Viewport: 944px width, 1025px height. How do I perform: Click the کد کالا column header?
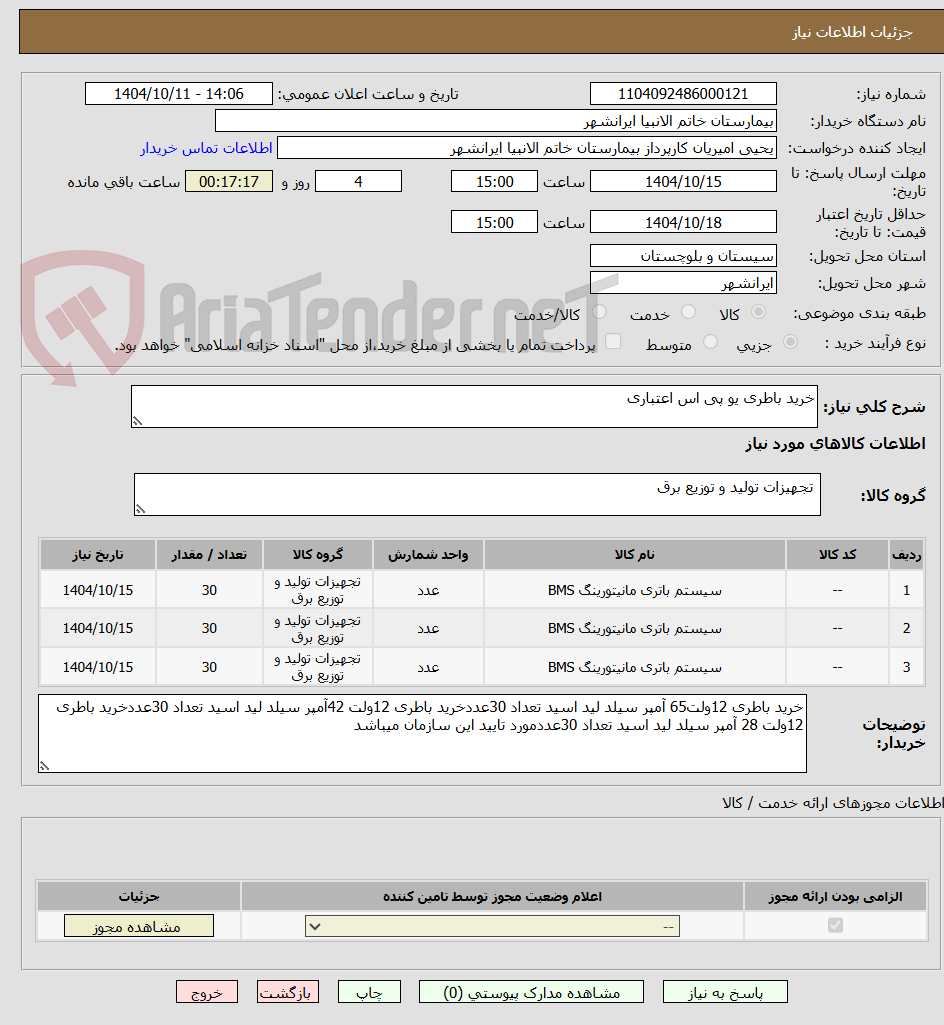[837, 554]
